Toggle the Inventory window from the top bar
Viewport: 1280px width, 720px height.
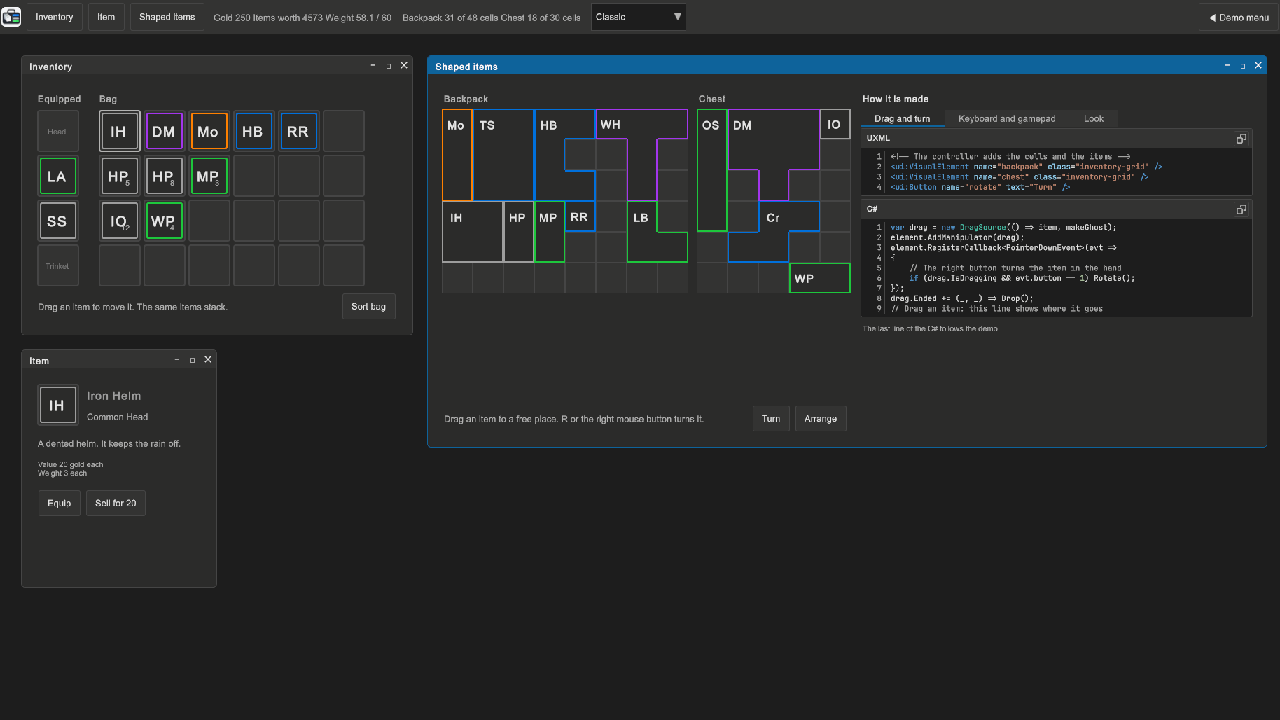point(55,17)
